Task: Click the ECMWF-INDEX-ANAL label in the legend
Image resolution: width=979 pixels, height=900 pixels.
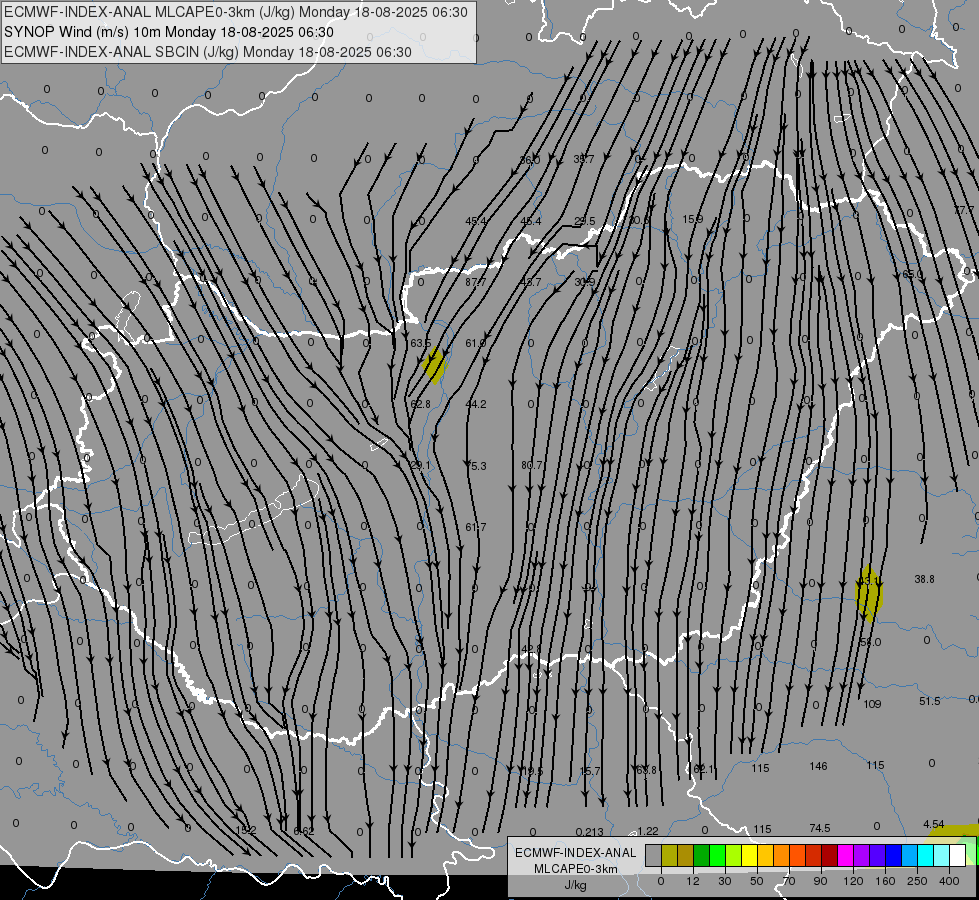Action: 576,853
